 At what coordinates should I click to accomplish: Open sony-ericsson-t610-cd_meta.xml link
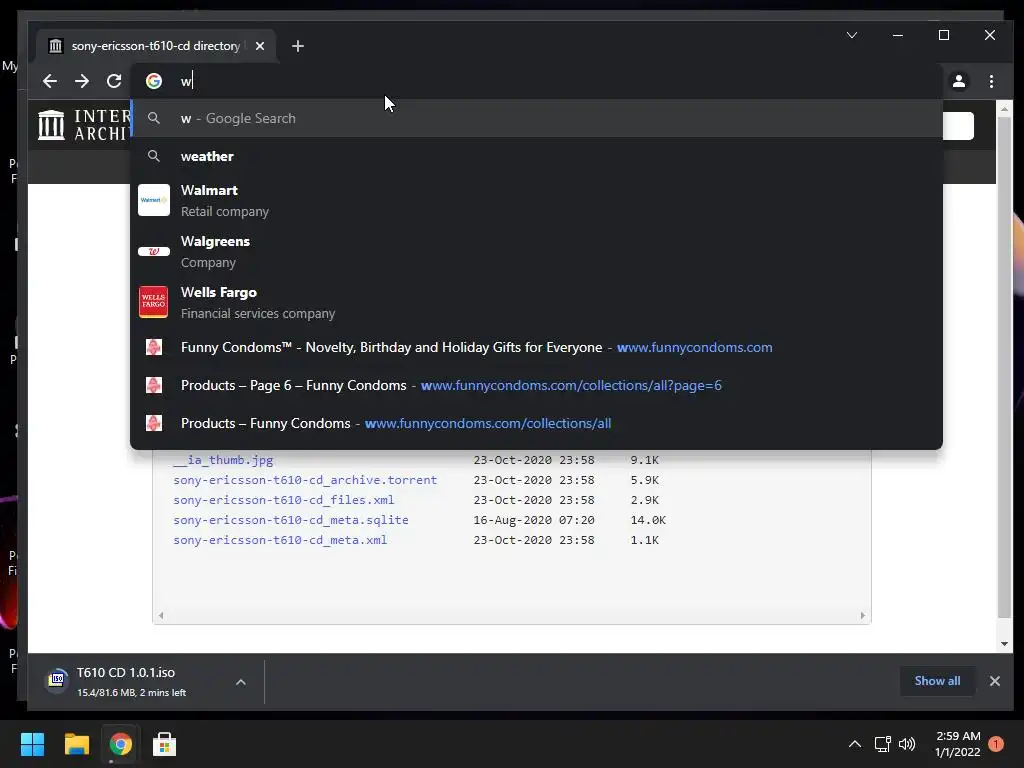click(280, 540)
